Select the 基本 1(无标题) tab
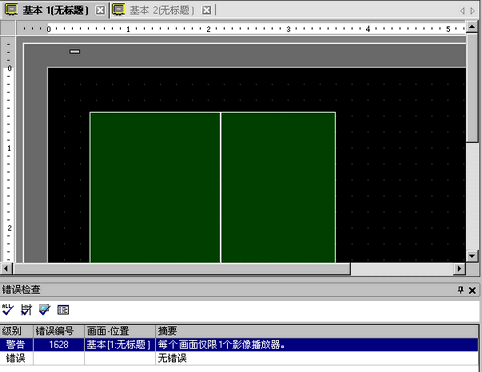 (x=55, y=10)
